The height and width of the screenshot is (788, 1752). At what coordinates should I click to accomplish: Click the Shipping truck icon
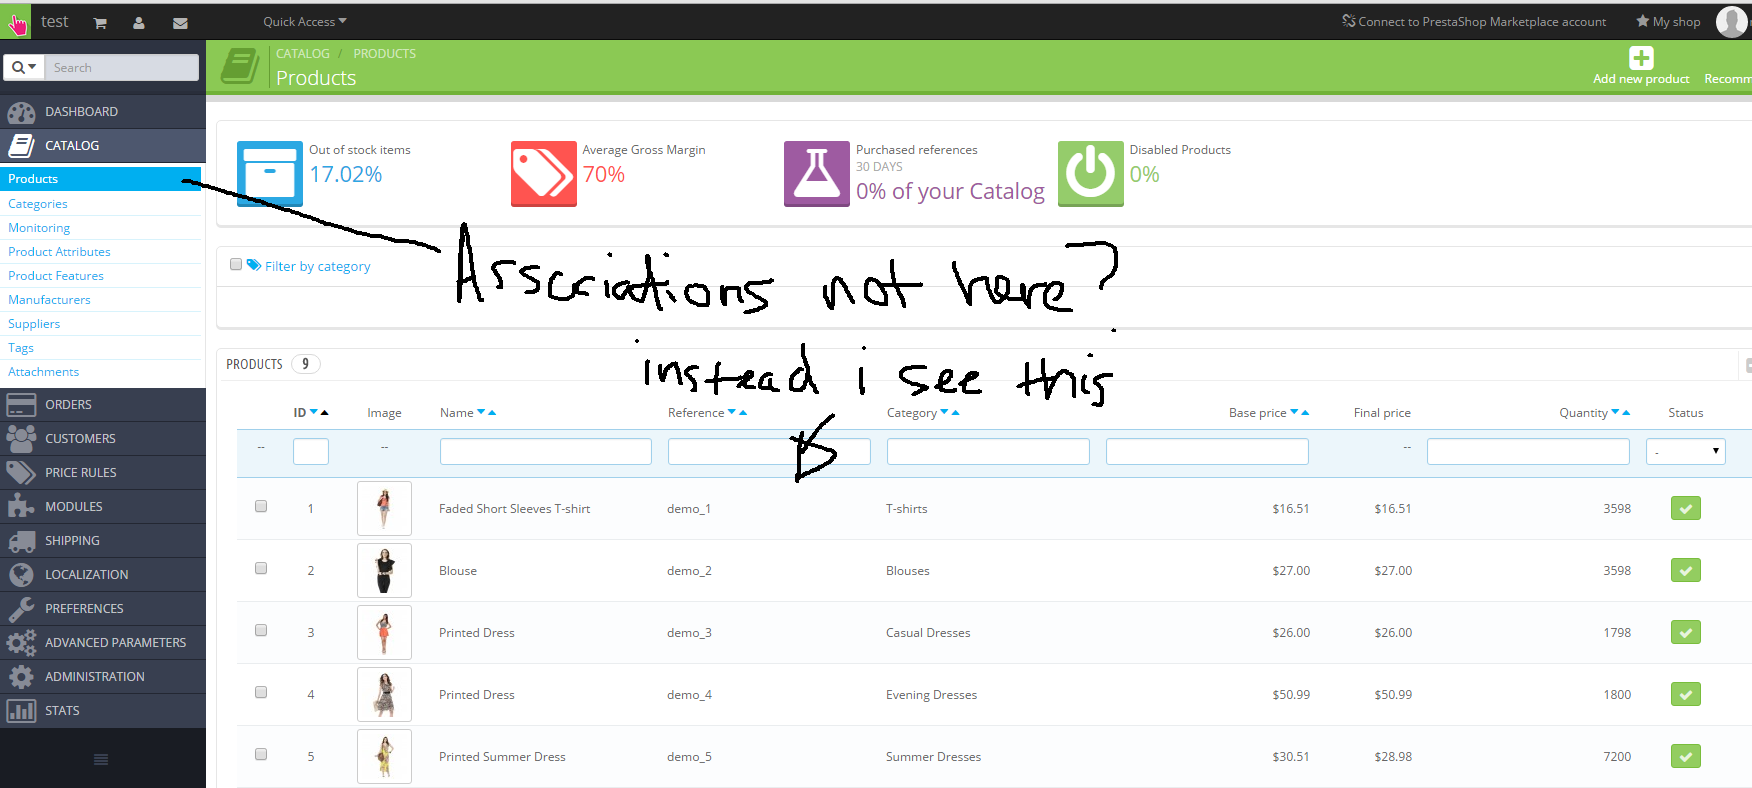pos(21,541)
